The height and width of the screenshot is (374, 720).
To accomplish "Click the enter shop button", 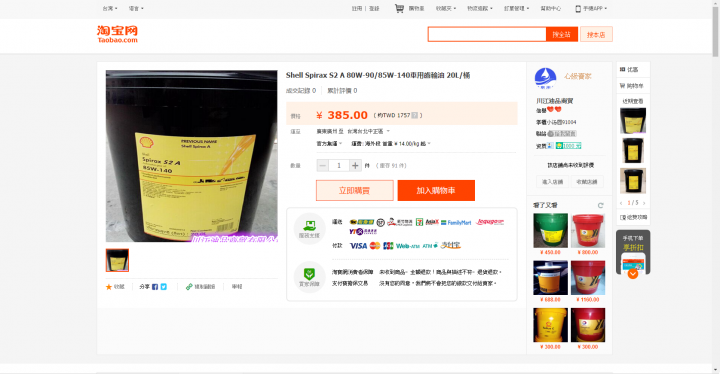I will [552, 182].
